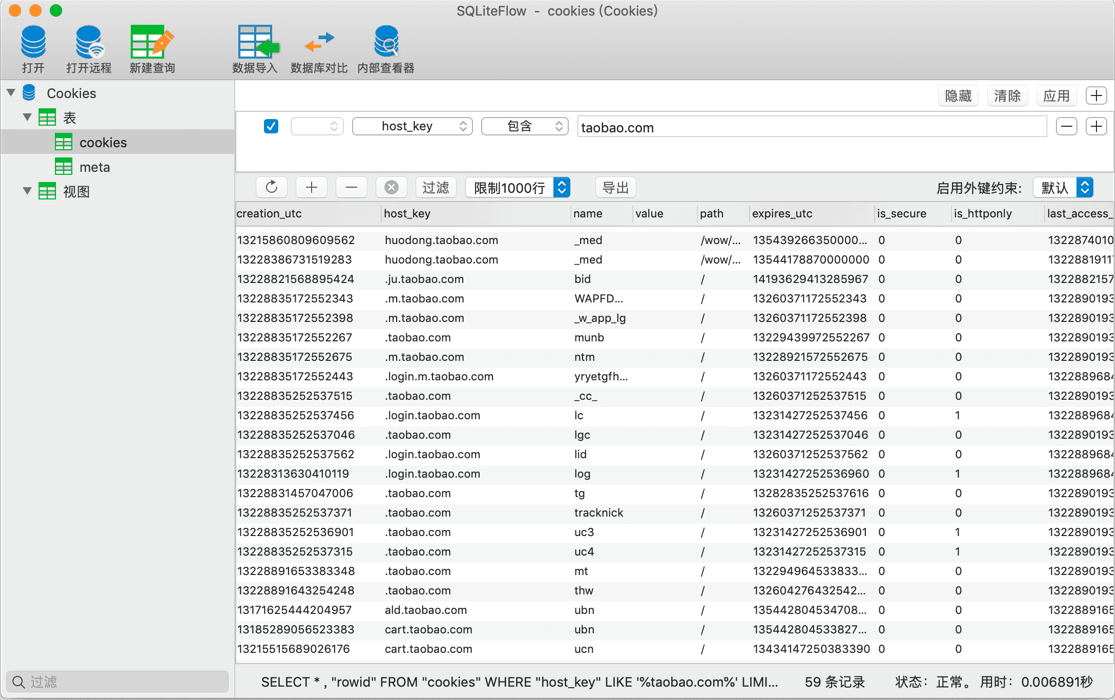Click the cookies table icon in the sidebar
The height and width of the screenshot is (700, 1115).
(63, 142)
